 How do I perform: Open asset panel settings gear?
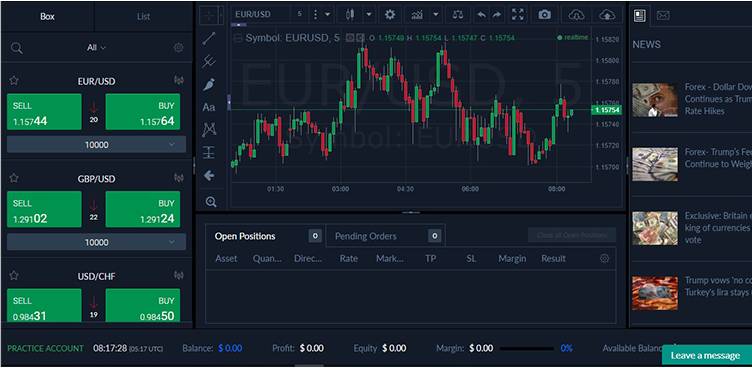click(x=178, y=47)
